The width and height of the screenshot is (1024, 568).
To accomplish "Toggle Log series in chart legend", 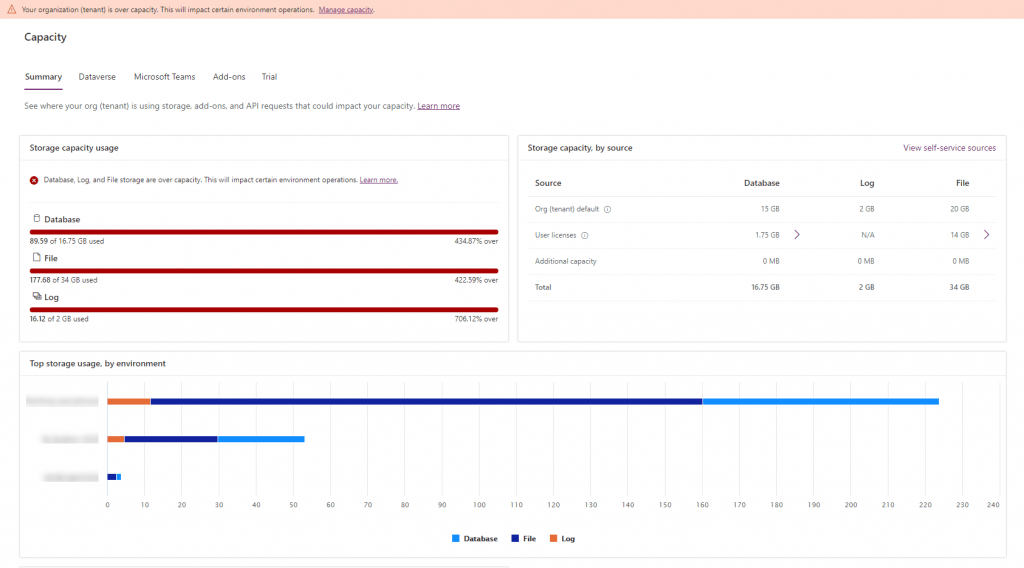I will pyautogui.click(x=562, y=539).
